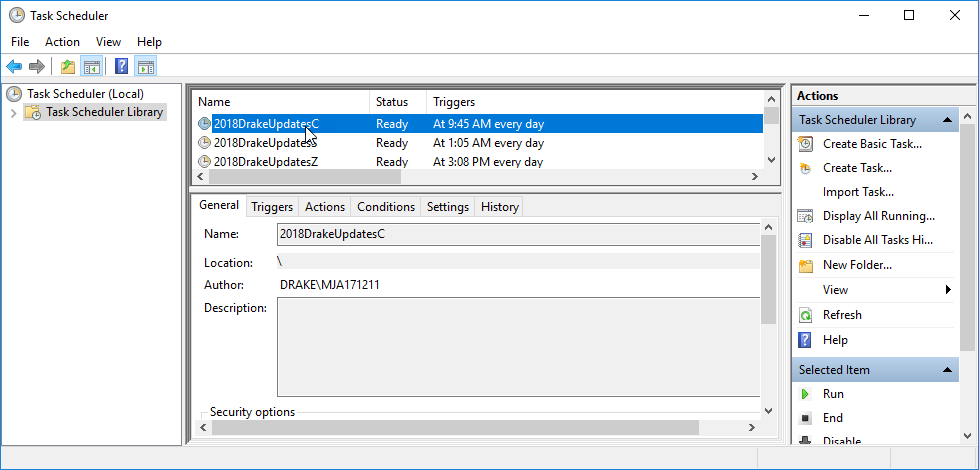This screenshot has width=979, height=470.
Task: Switch to the History tab
Action: pyautogui.click(x=499, y=207)
